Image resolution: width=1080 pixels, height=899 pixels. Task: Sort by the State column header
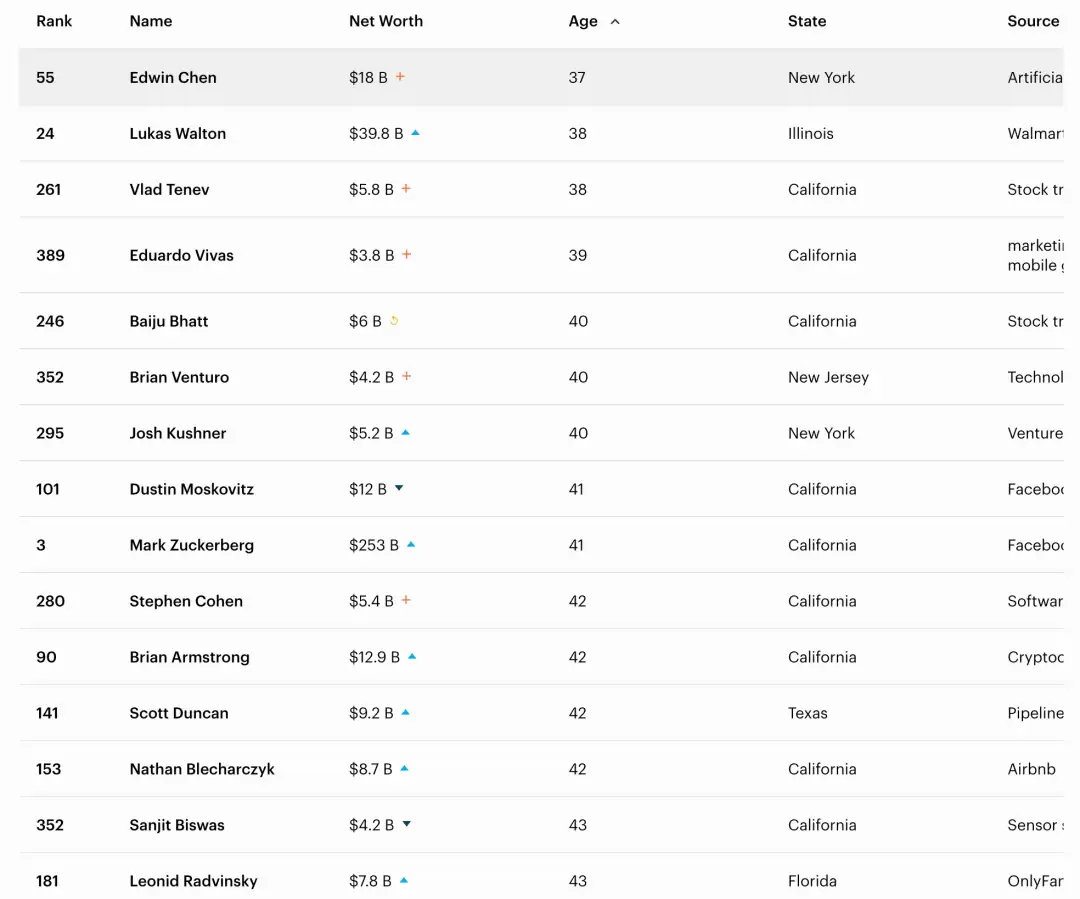[807, 21]
